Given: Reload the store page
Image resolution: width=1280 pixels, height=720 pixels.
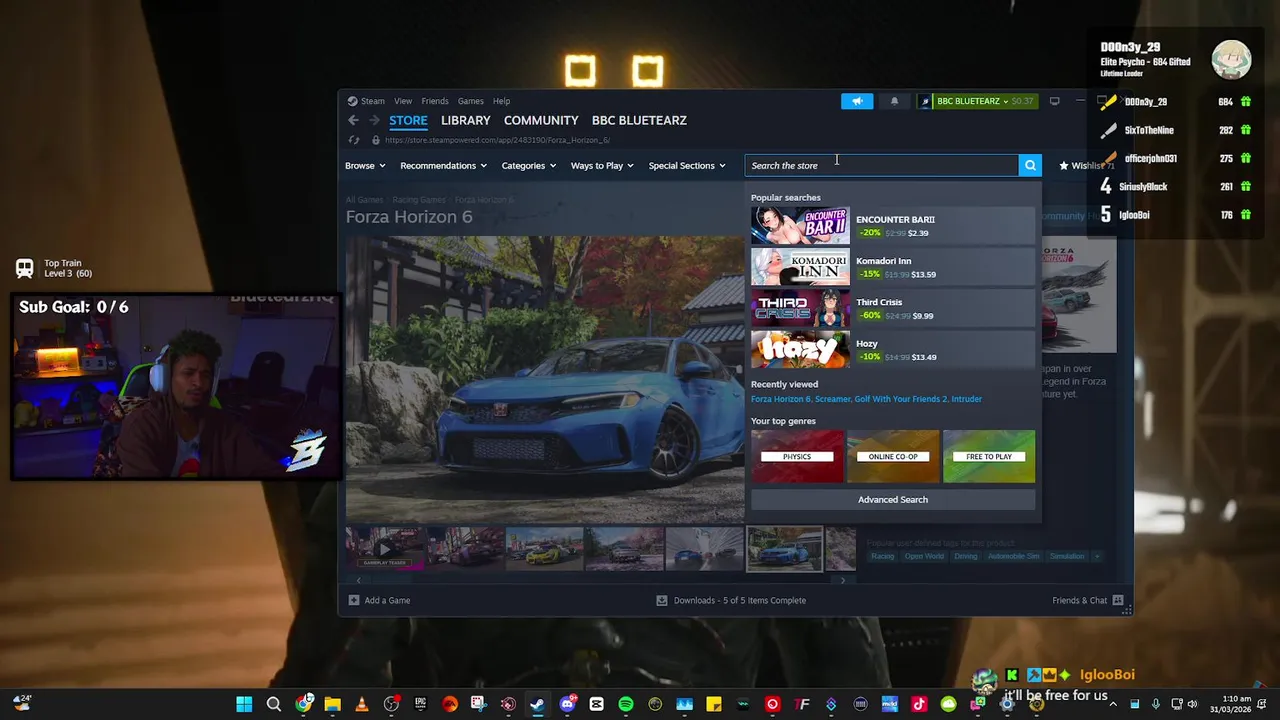Looking at the screenshot, I should coord(353,140).
